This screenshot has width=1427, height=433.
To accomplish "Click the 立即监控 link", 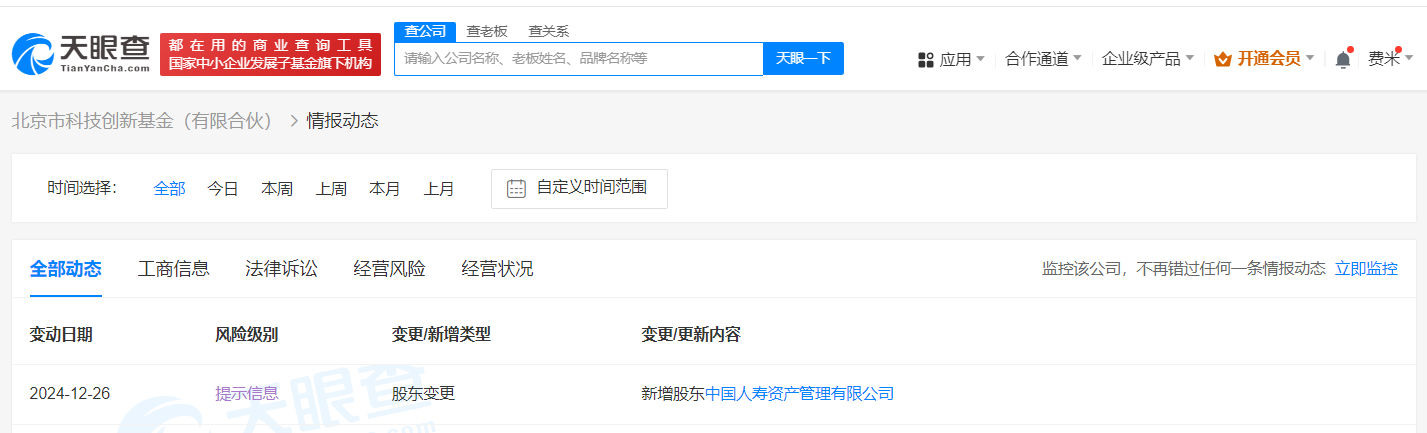I will point(1366,268).
